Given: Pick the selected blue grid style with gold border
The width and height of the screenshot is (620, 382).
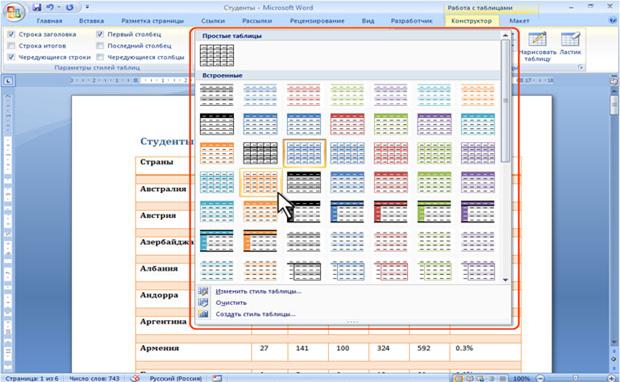Looking at the screenshot, I should pyautogui.click(x=304, y=153).
